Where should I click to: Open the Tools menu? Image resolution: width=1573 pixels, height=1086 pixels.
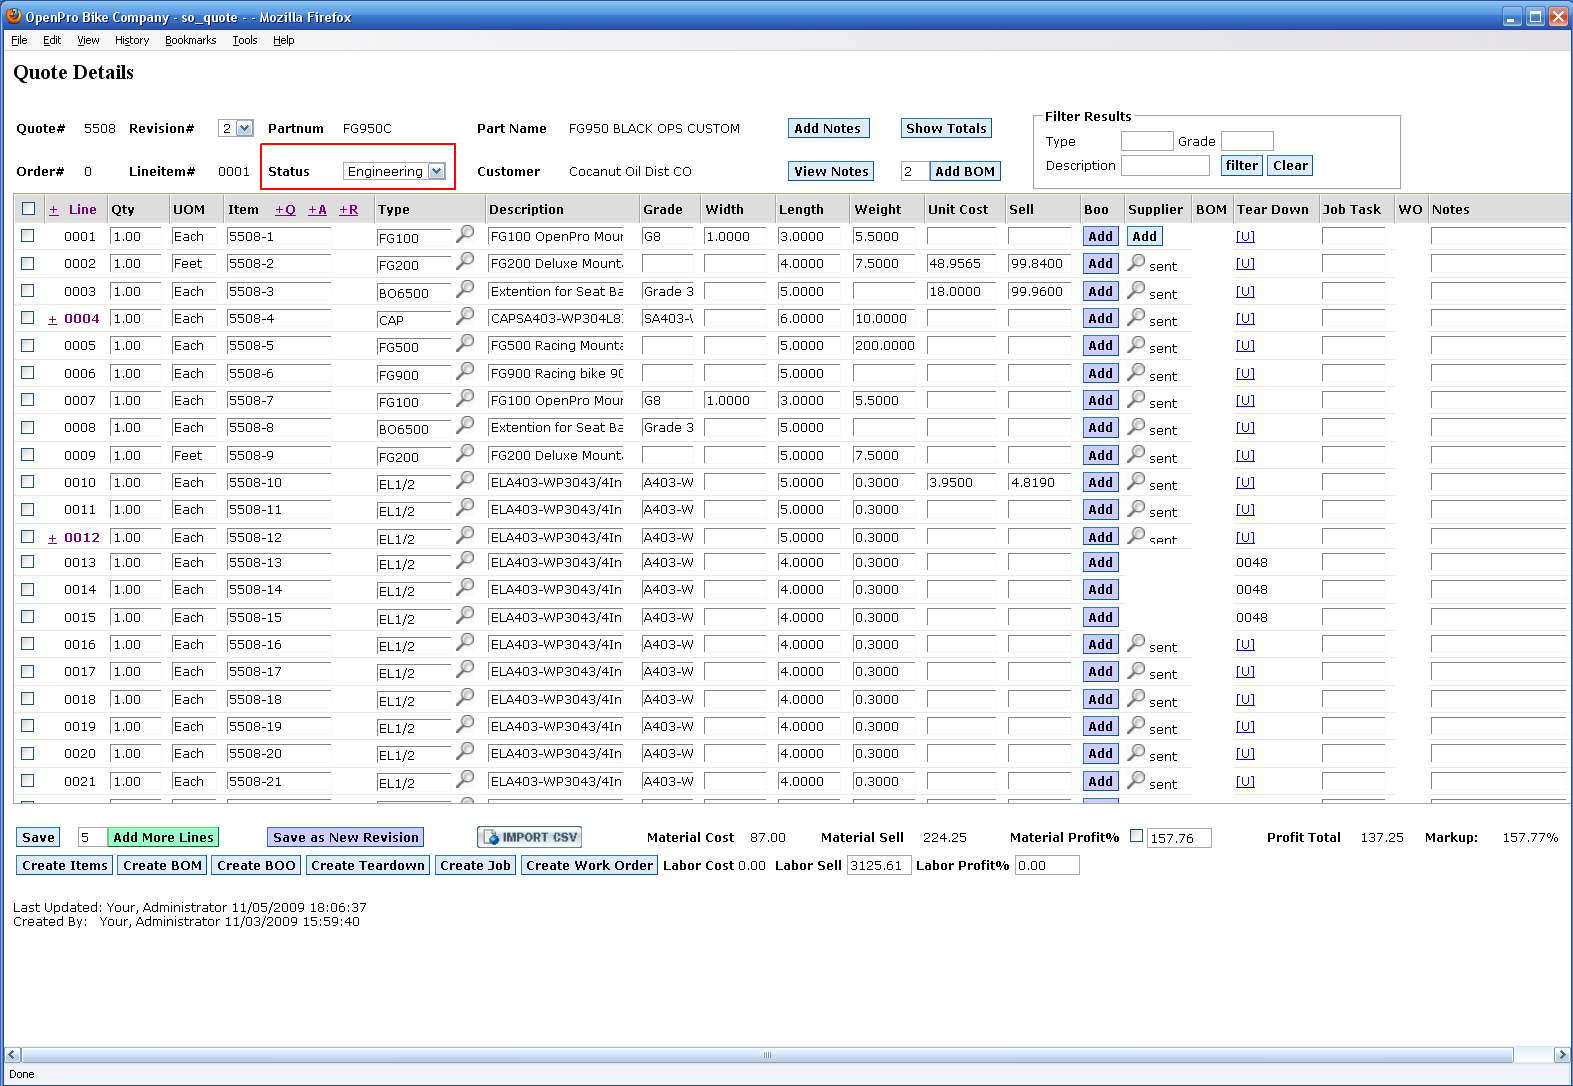click(244, 40)
